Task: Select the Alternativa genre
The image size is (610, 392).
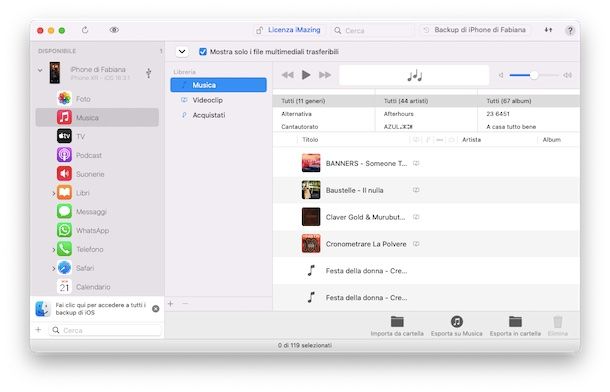Action: click(x=324, y=114)
